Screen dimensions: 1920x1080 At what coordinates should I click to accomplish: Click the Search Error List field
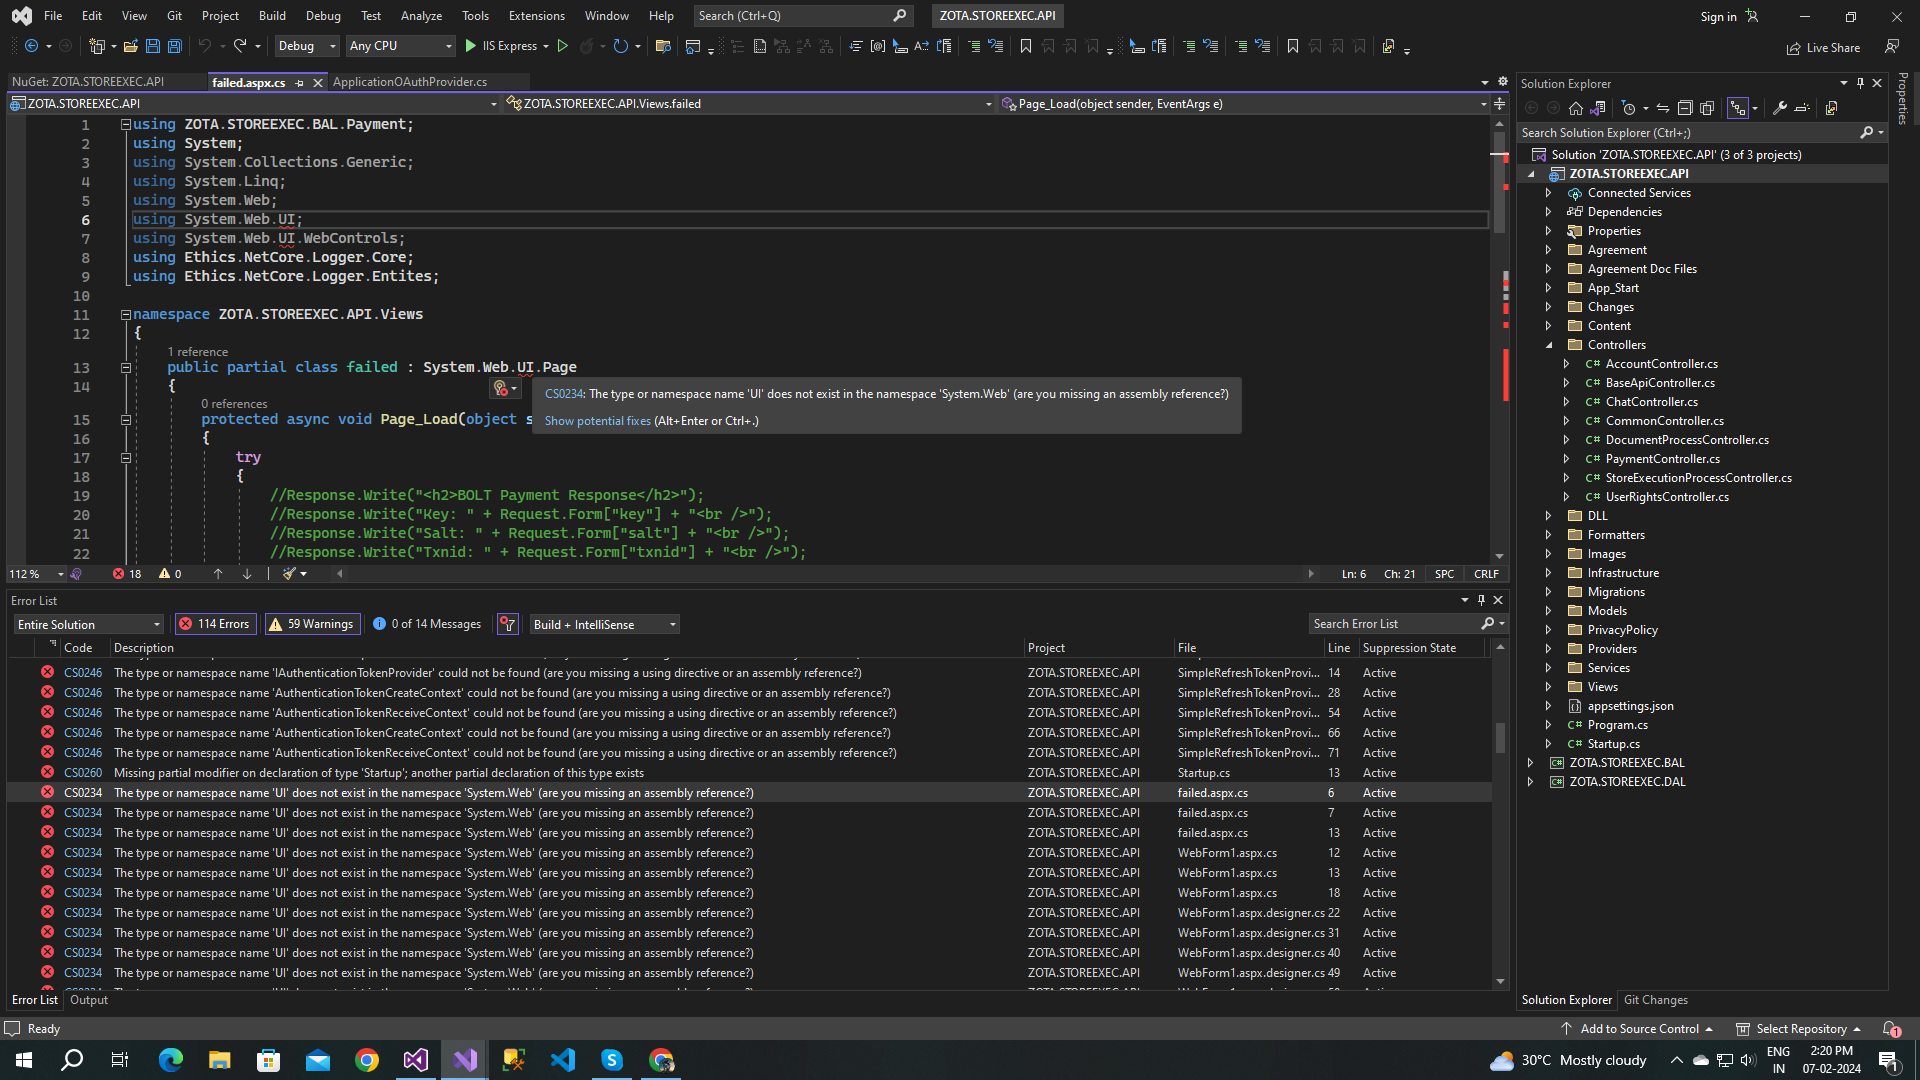tap(1394, 624)
